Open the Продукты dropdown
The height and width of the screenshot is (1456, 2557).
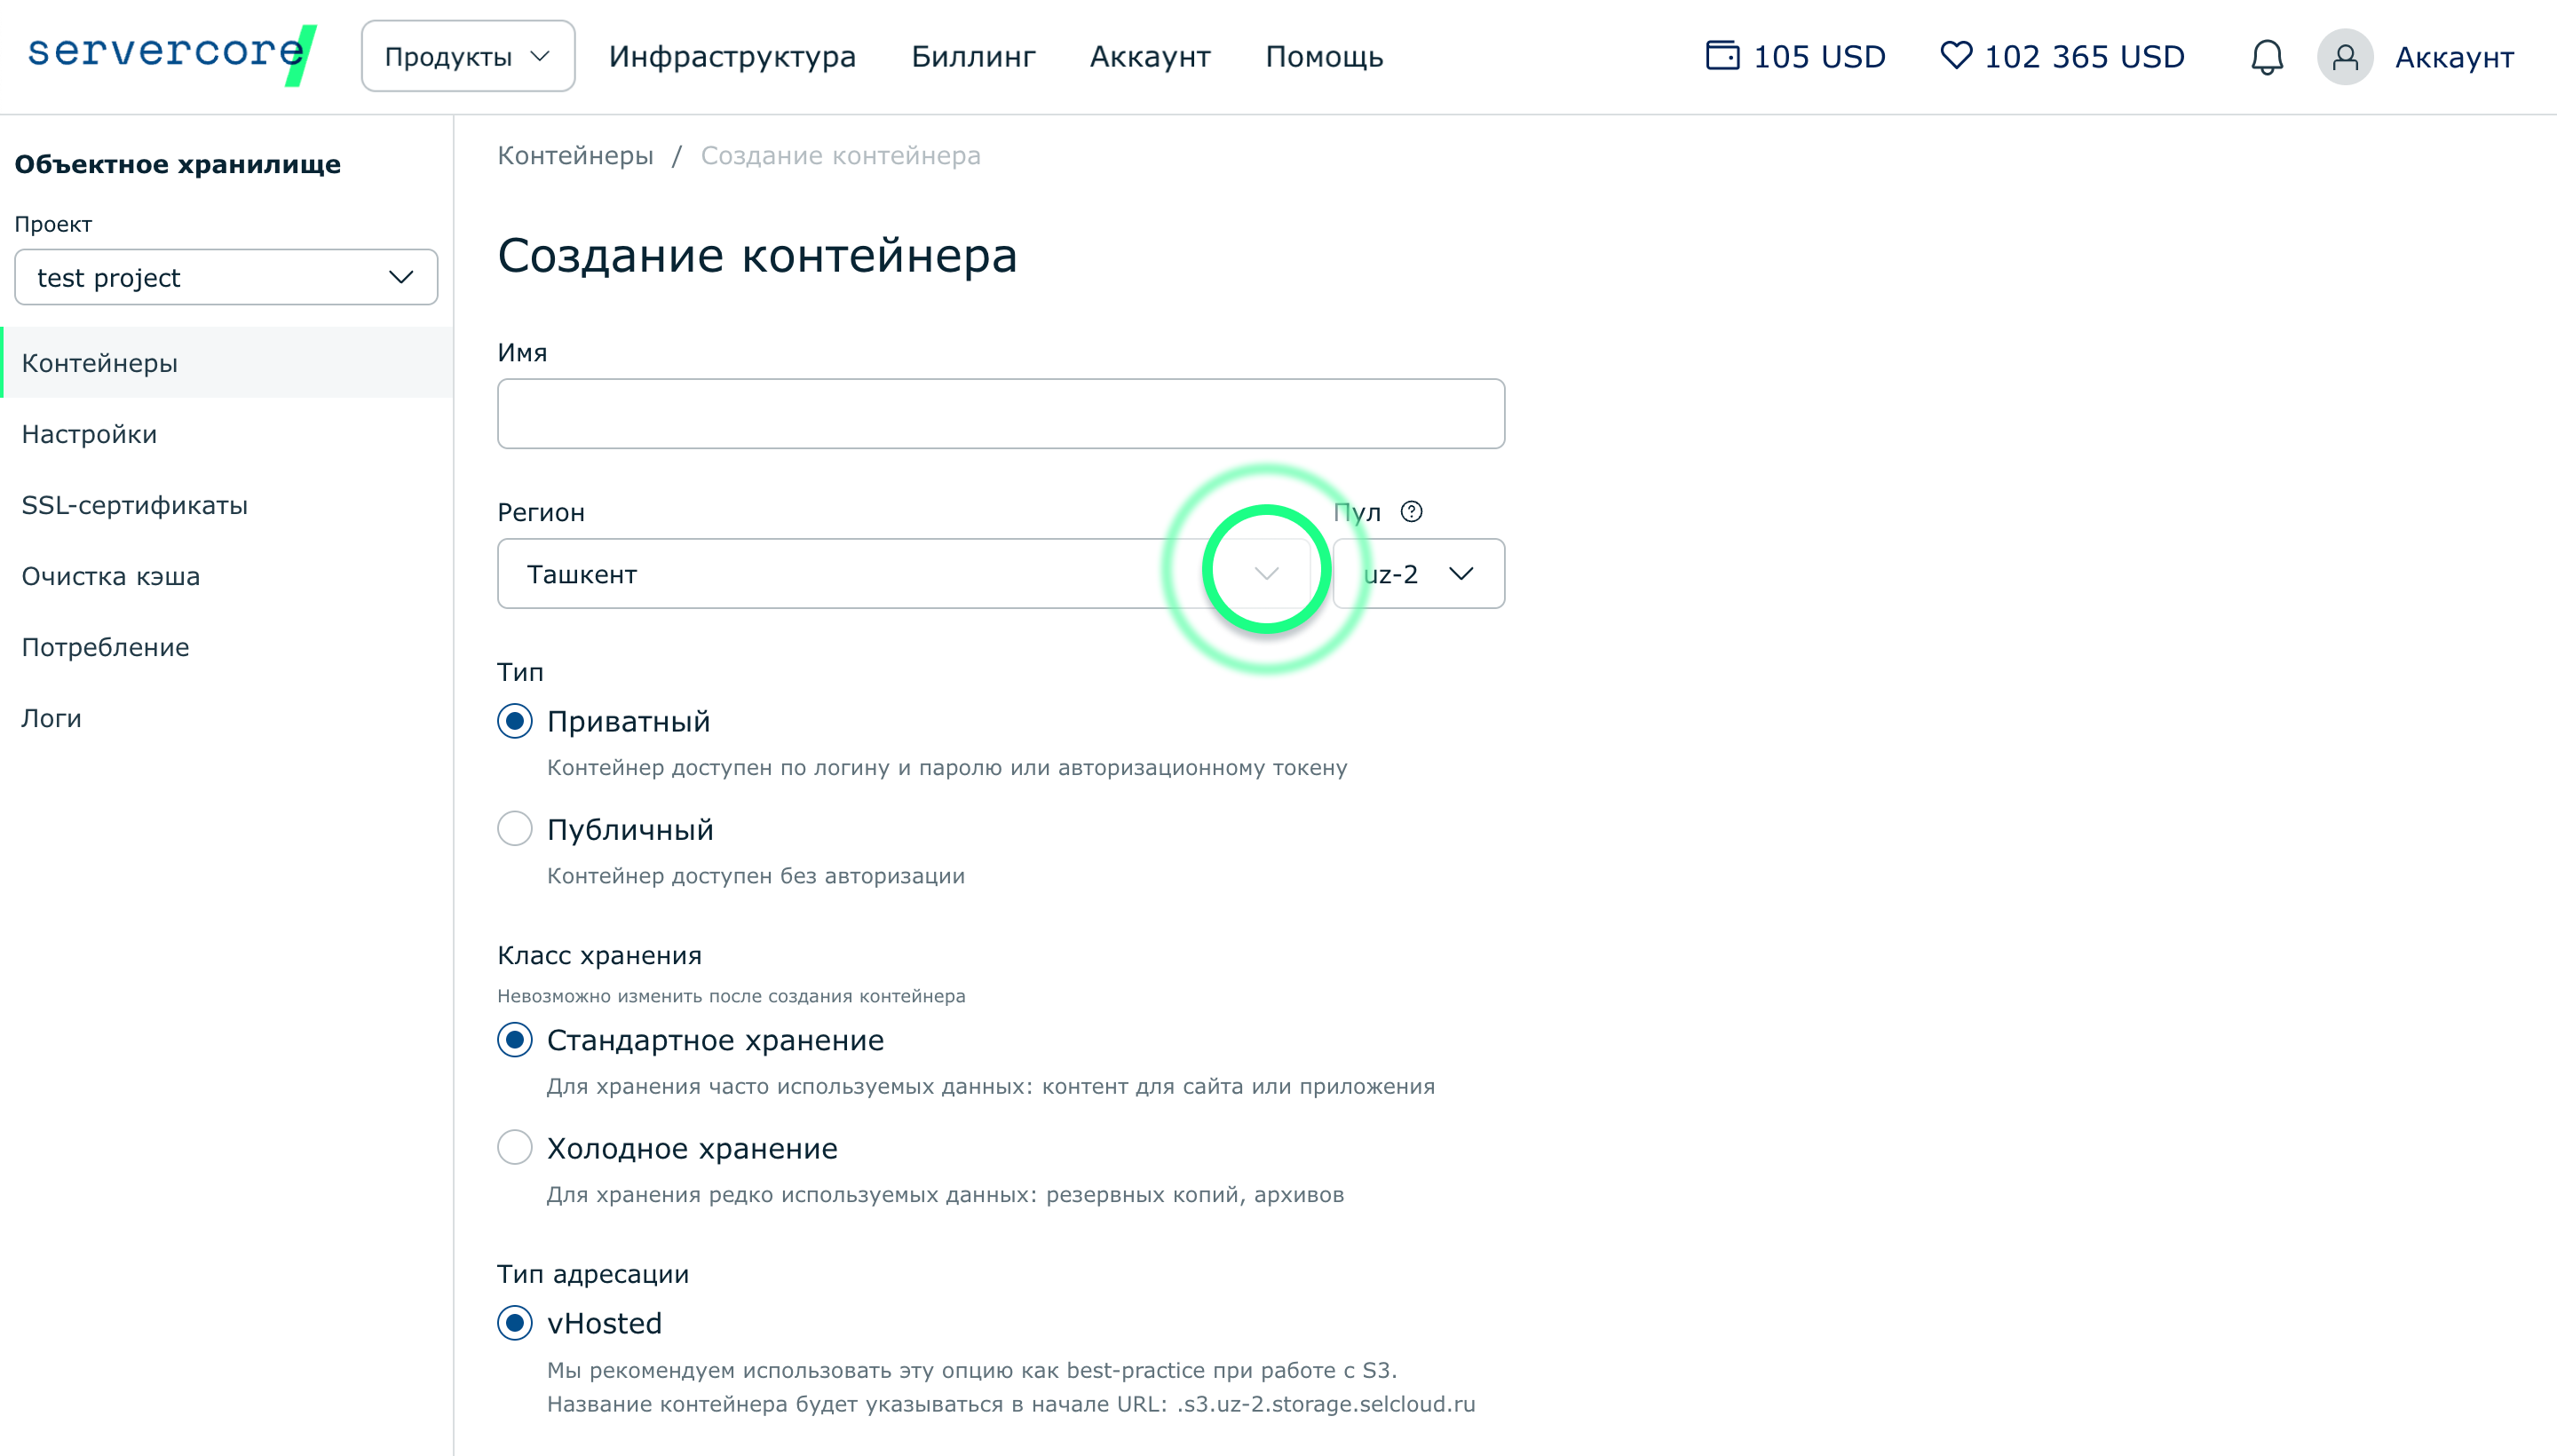coord(467,57)
